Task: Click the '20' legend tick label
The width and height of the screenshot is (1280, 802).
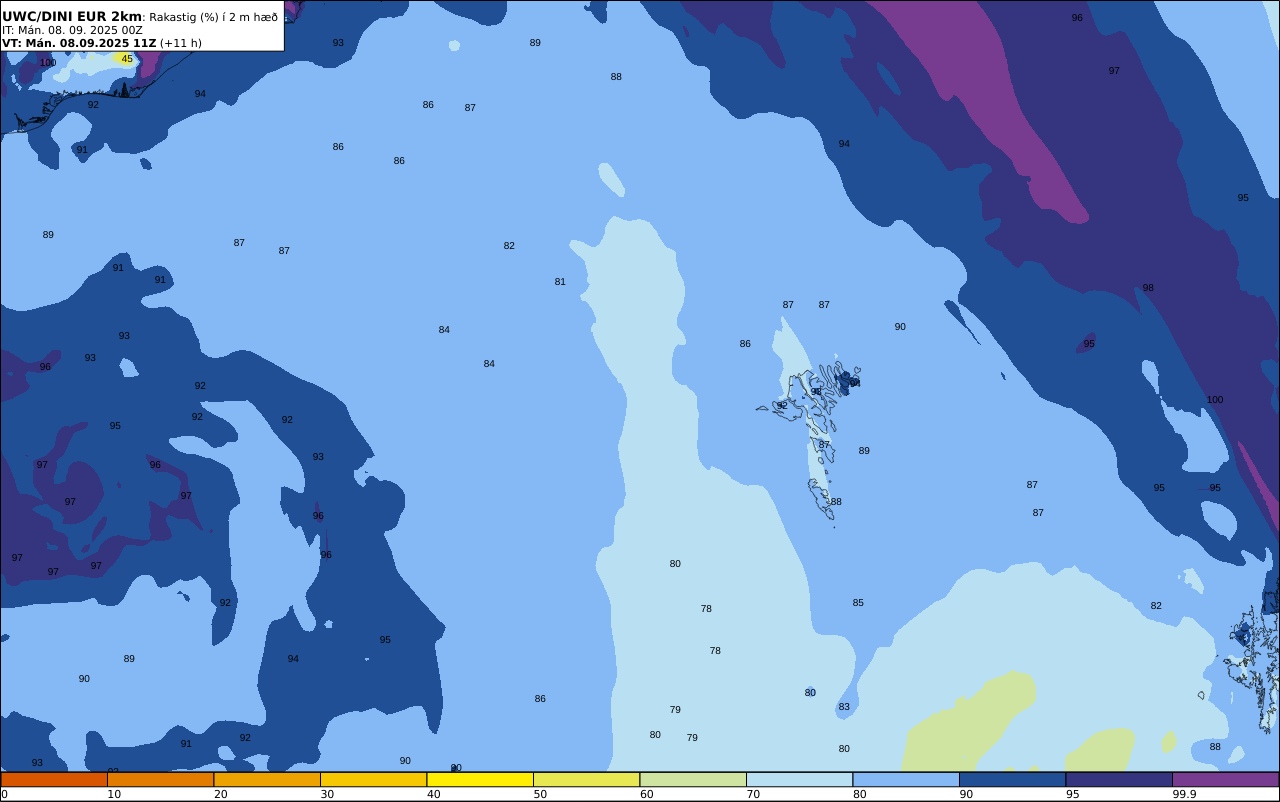Action: pyautogui.click(x=221, y=794)
